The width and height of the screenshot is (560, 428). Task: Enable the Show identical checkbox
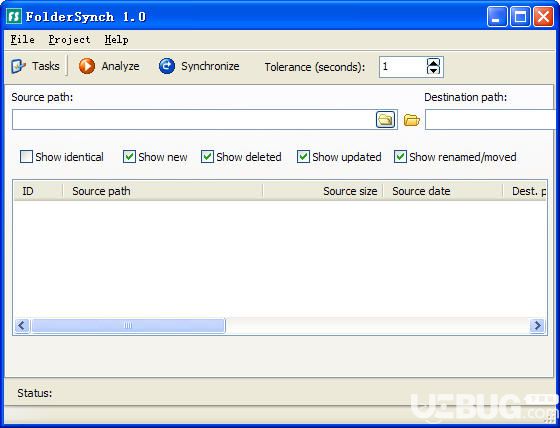pyautogui.click(x=26, y=156)
